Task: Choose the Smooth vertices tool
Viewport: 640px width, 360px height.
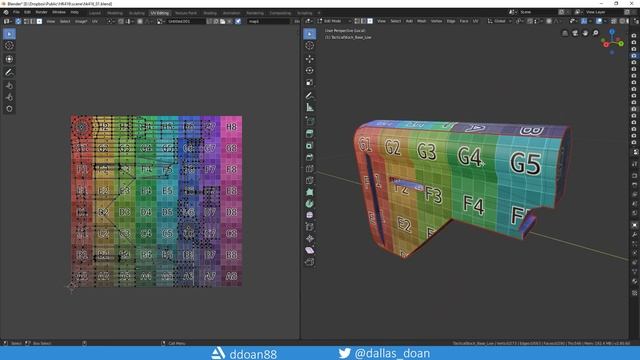Action: (310, 215)
